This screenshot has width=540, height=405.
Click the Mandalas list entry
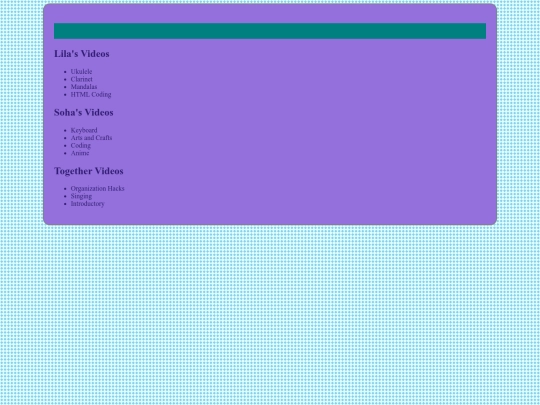[84, 87]
